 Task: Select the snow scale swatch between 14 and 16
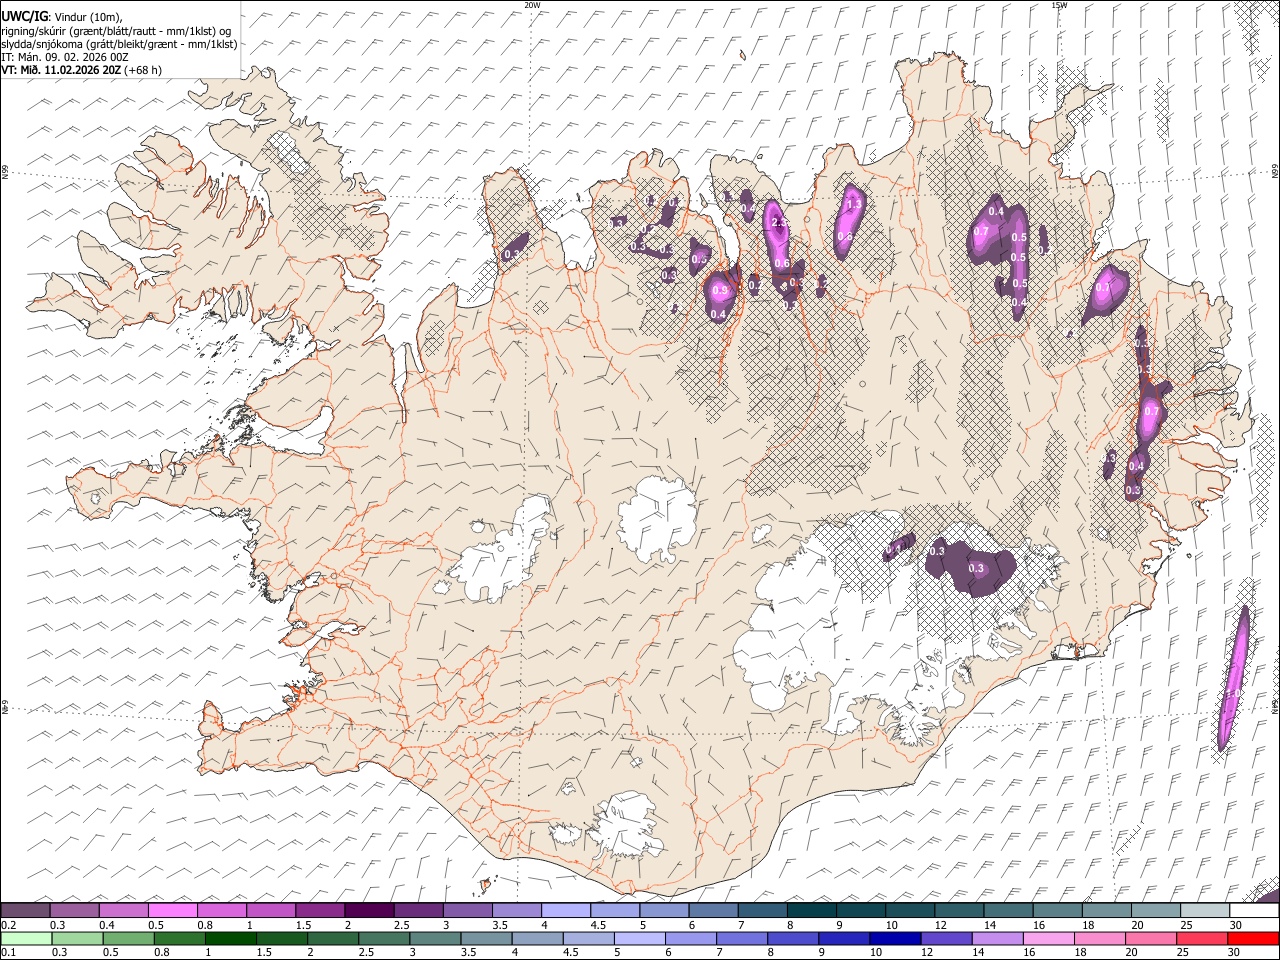tap(1006, 911)
